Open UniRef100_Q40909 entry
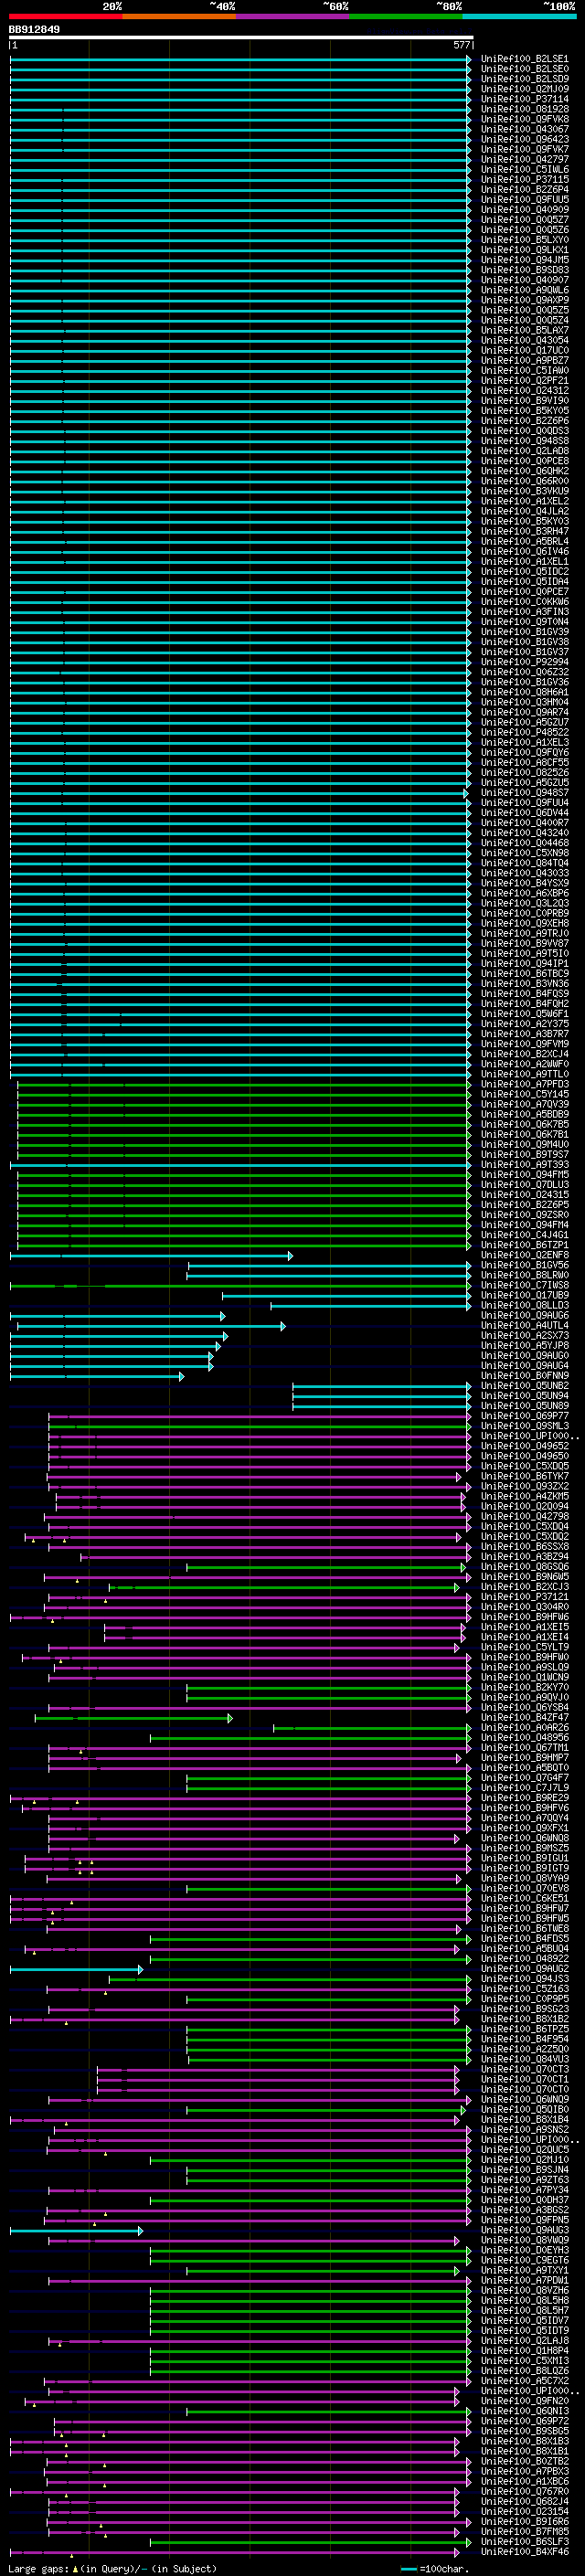Screen dimensions: 585x2576 (x=524, y=210)
